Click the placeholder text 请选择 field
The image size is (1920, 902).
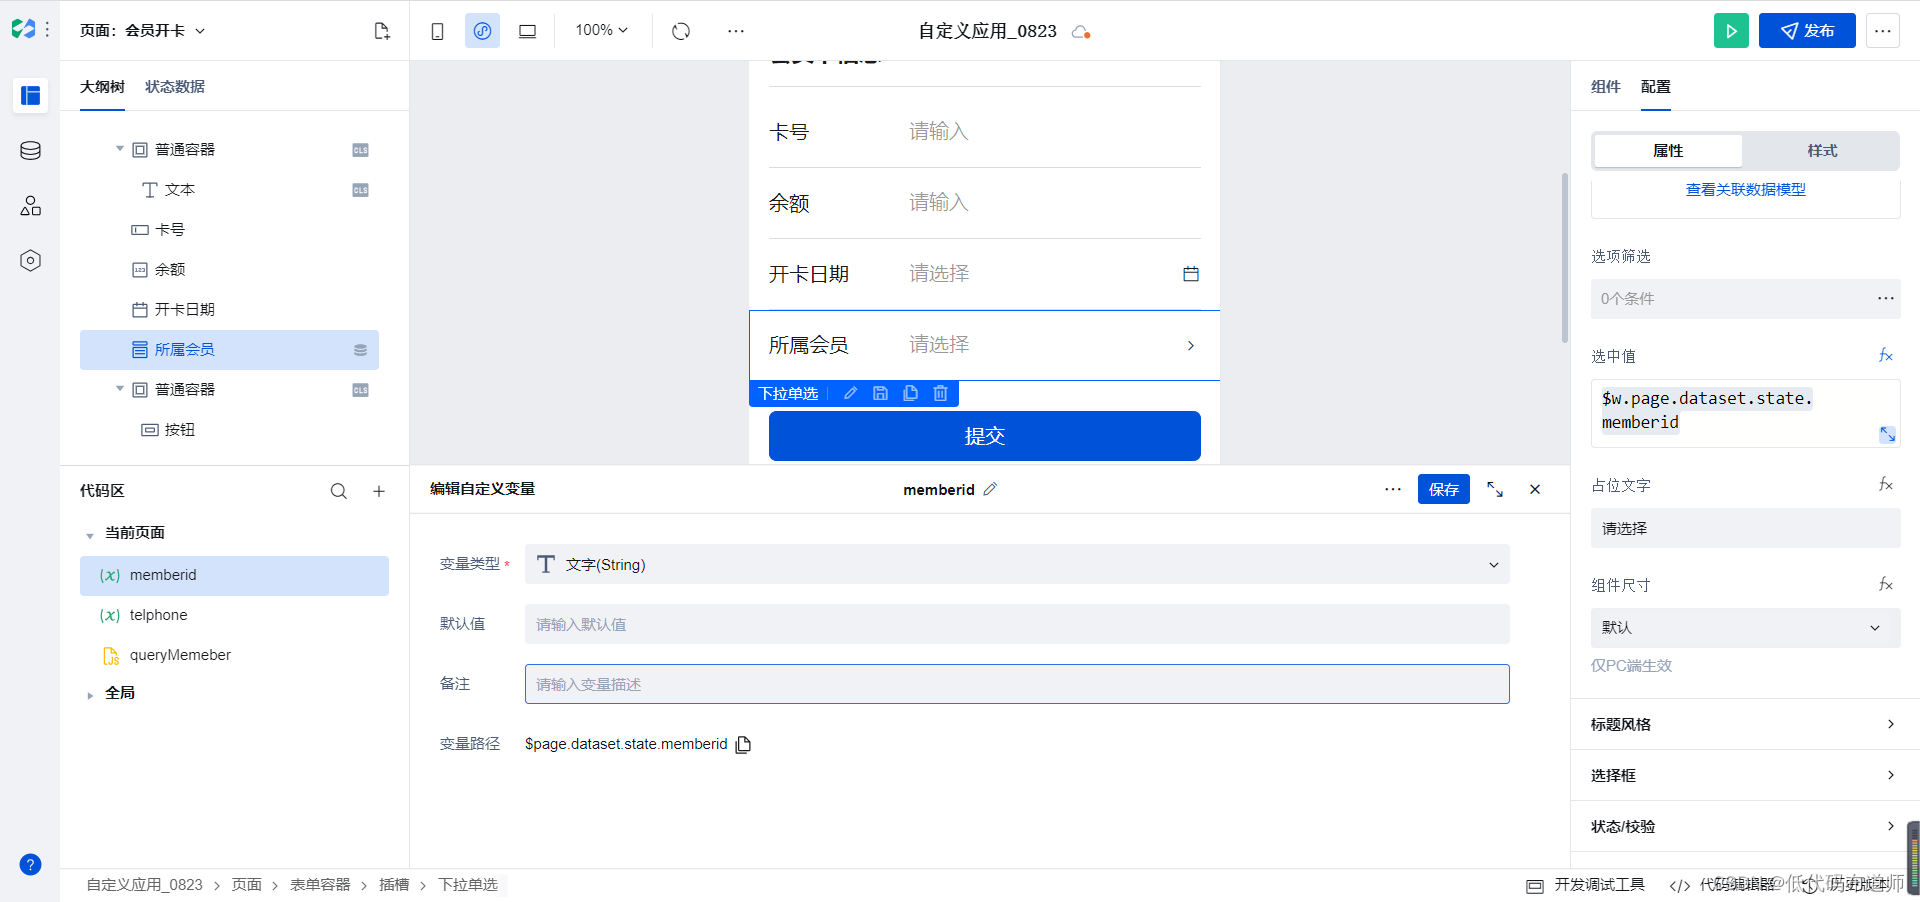click(1745, 528)
